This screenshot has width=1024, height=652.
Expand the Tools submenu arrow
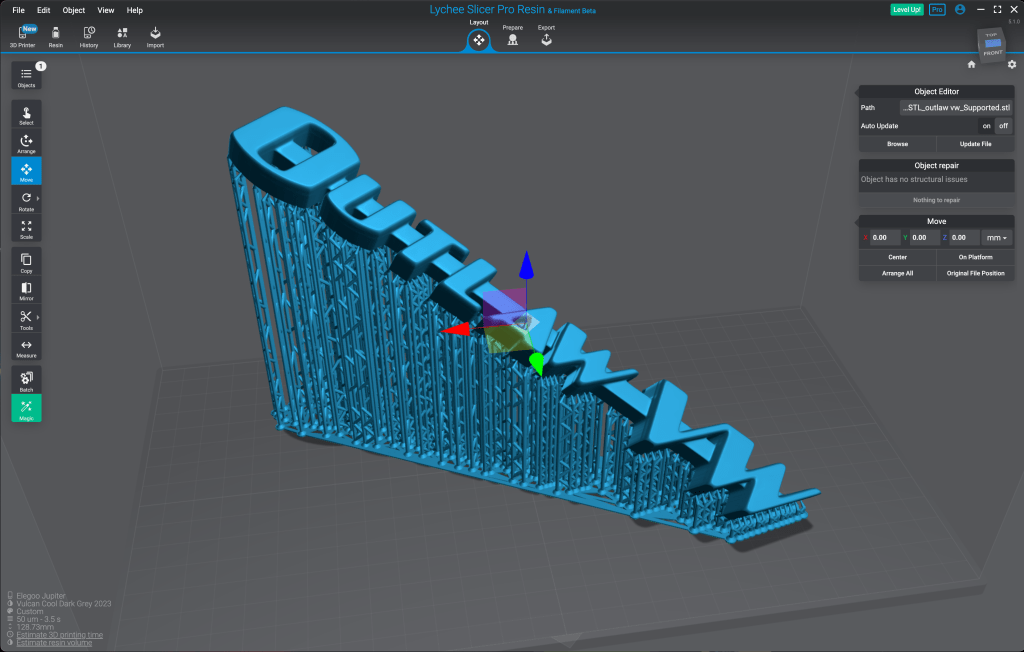(38, 317)
